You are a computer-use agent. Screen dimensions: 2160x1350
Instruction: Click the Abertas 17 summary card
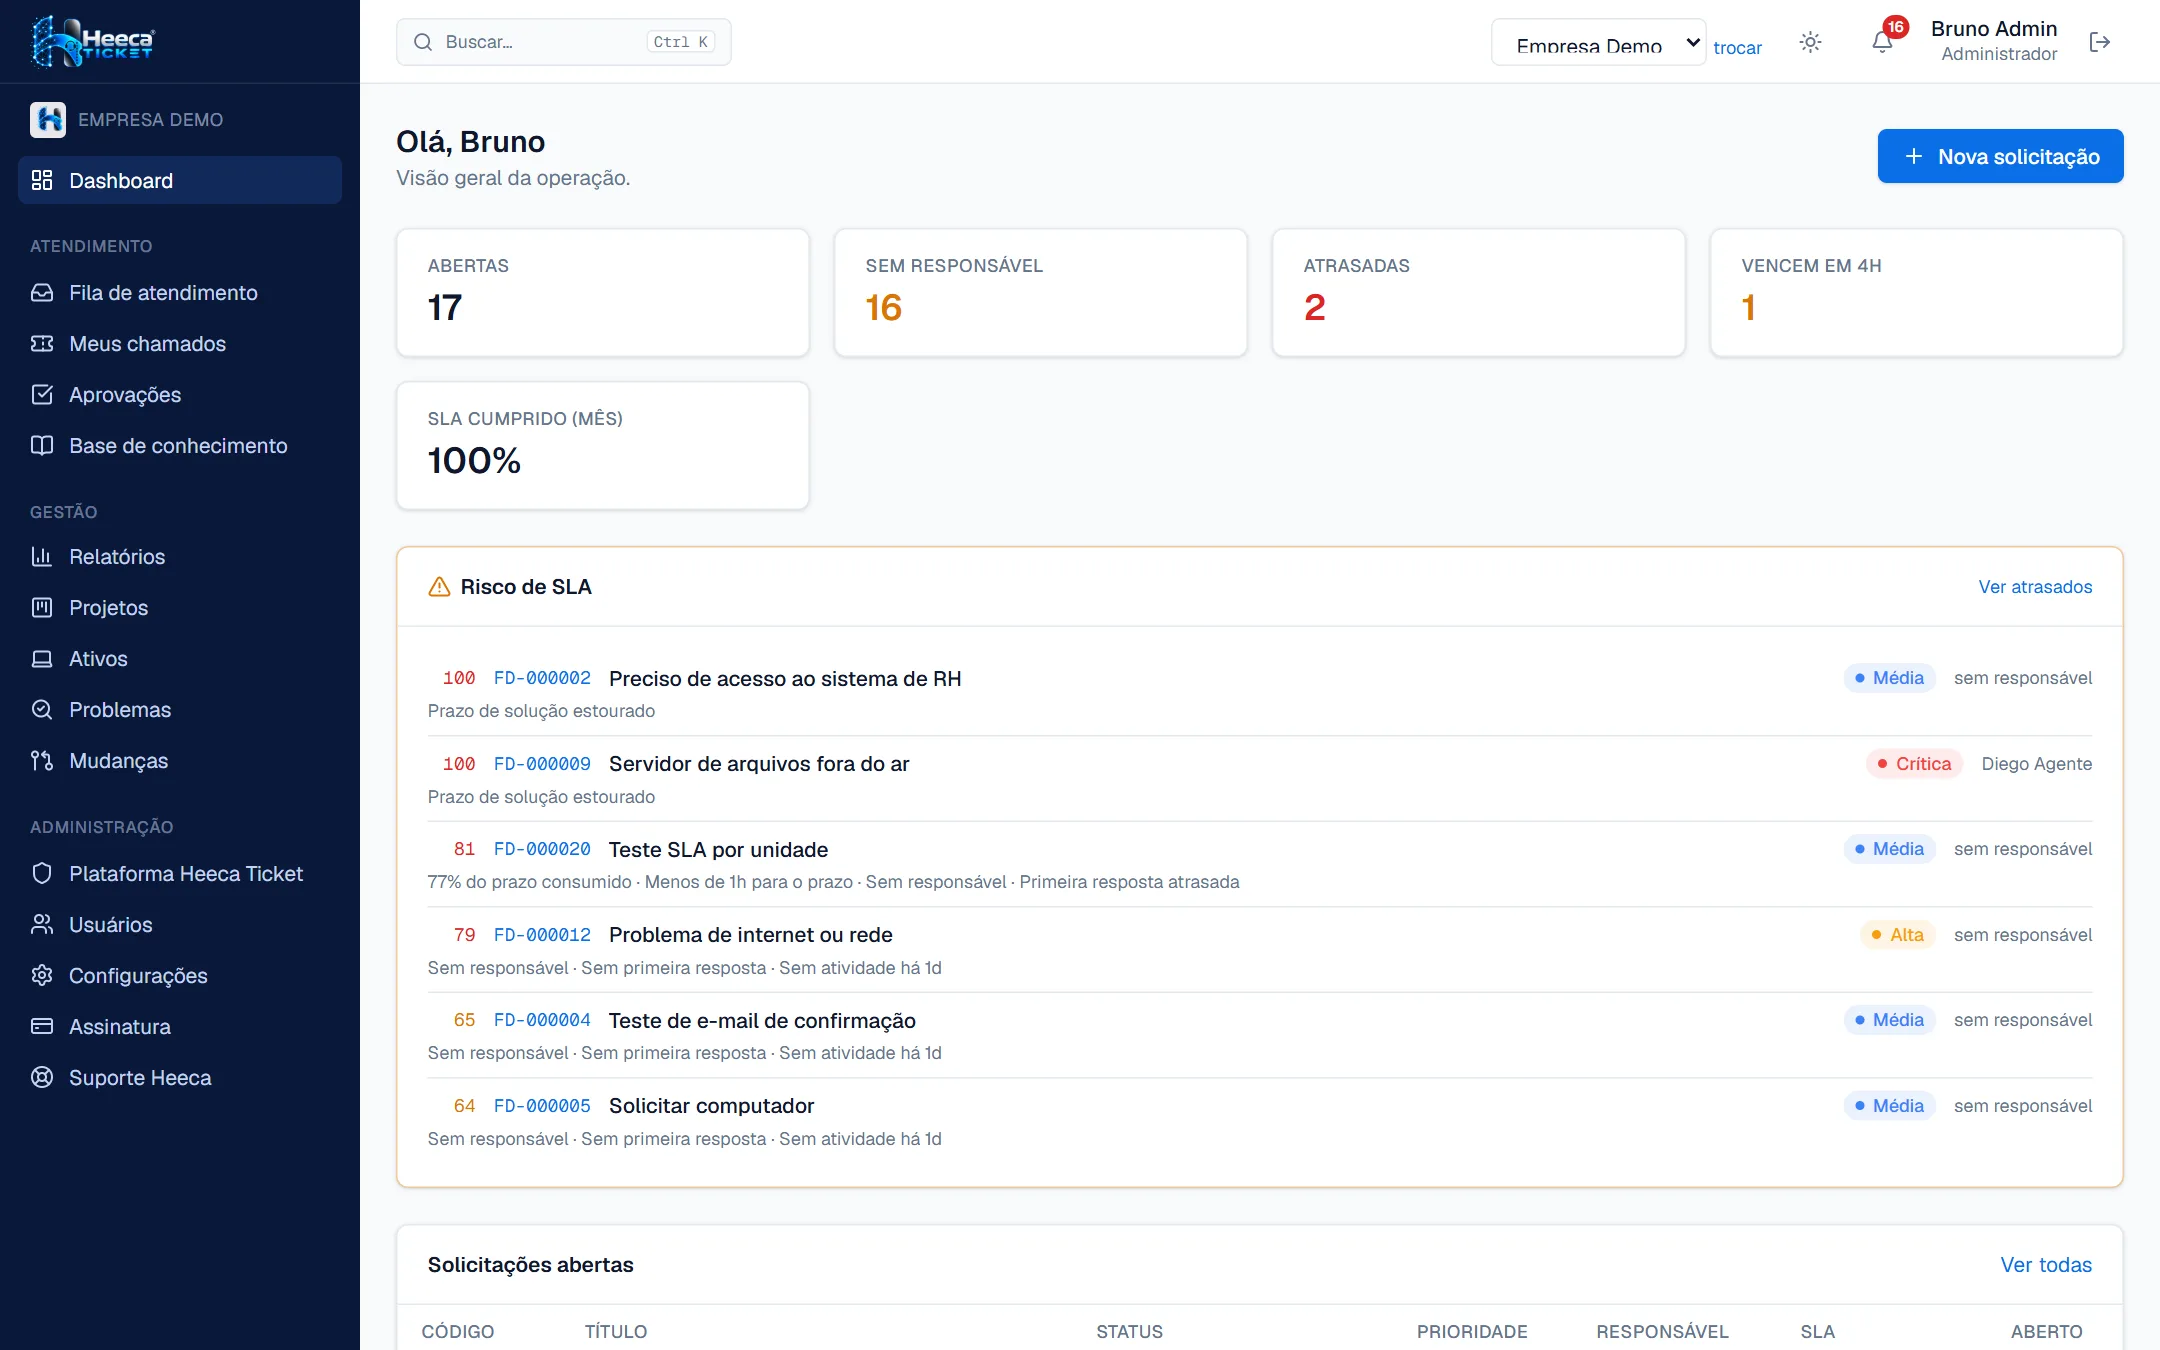[603, 292]
